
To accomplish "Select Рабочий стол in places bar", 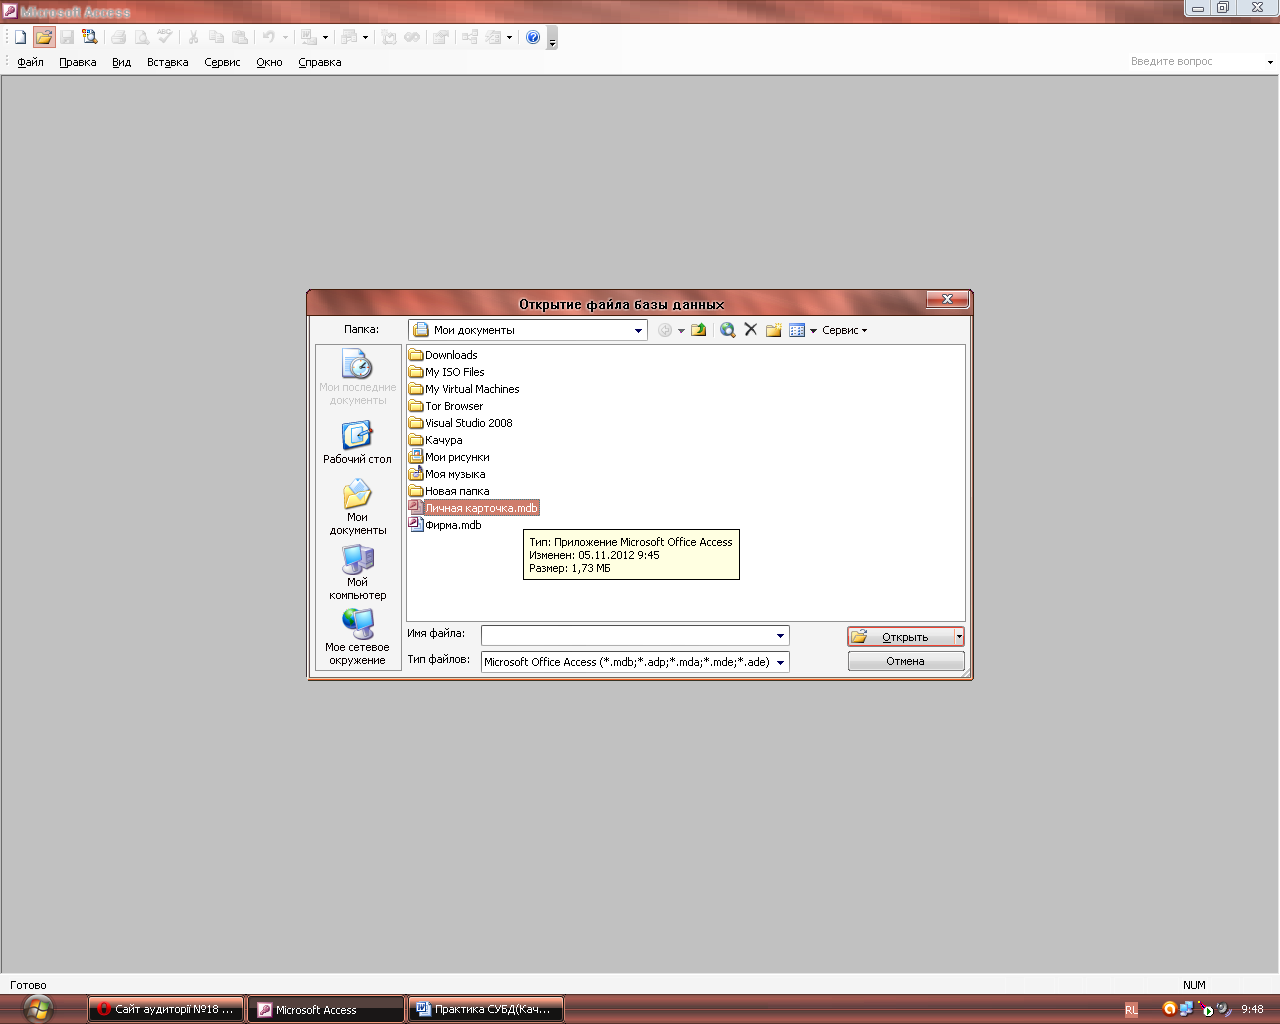I will (x=358, y=442).
